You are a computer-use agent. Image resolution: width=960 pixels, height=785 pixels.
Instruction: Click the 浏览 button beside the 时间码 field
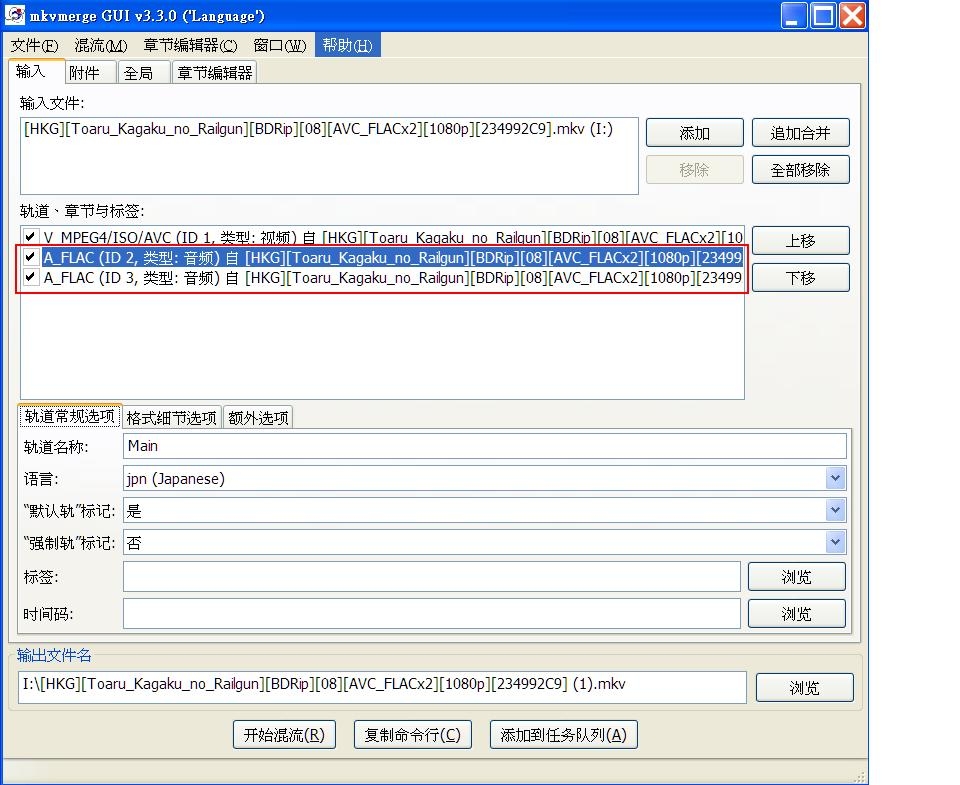797,614
